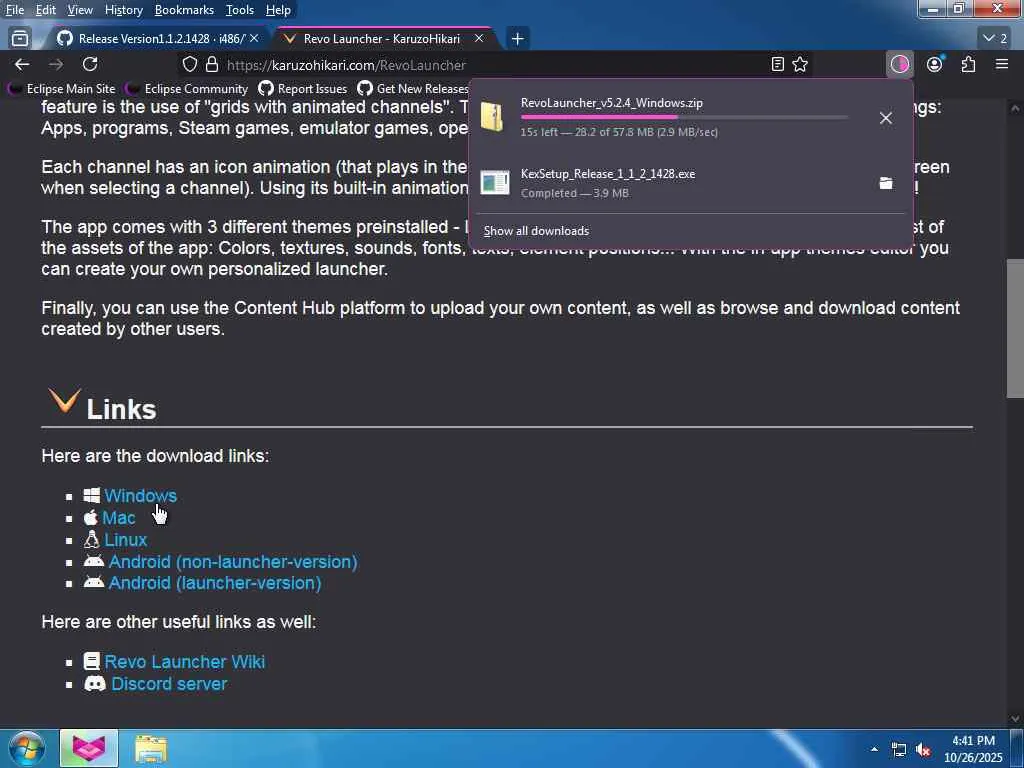Viewport: 1024px width, 768px height.
Task: Open Get New Releases bookmark
Action: pyautogui.click(x=413, y=88)
